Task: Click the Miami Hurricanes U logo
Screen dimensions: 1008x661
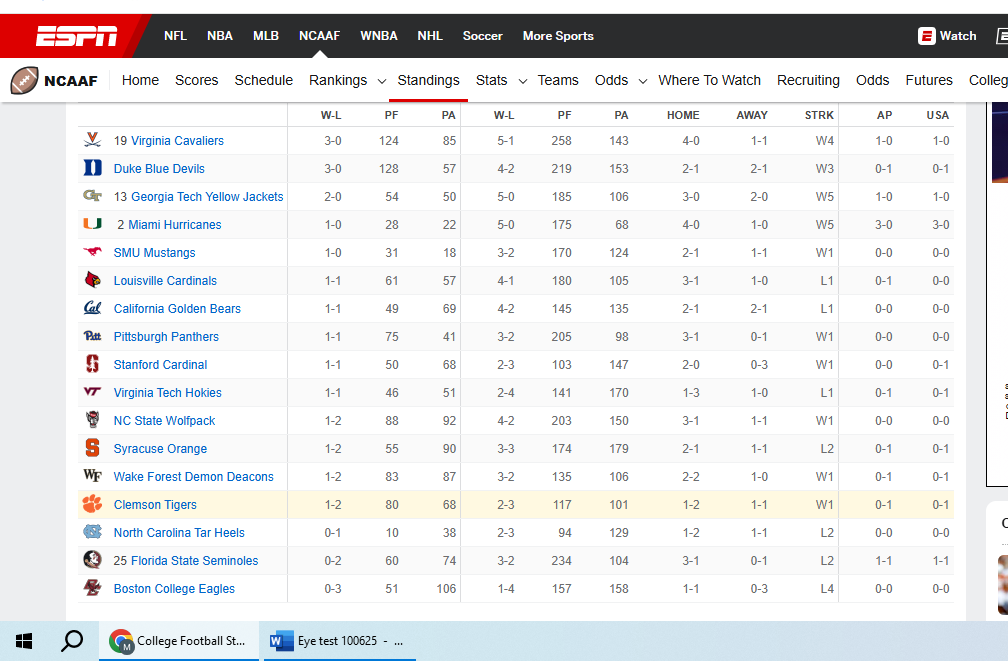Action: point(92,225)
